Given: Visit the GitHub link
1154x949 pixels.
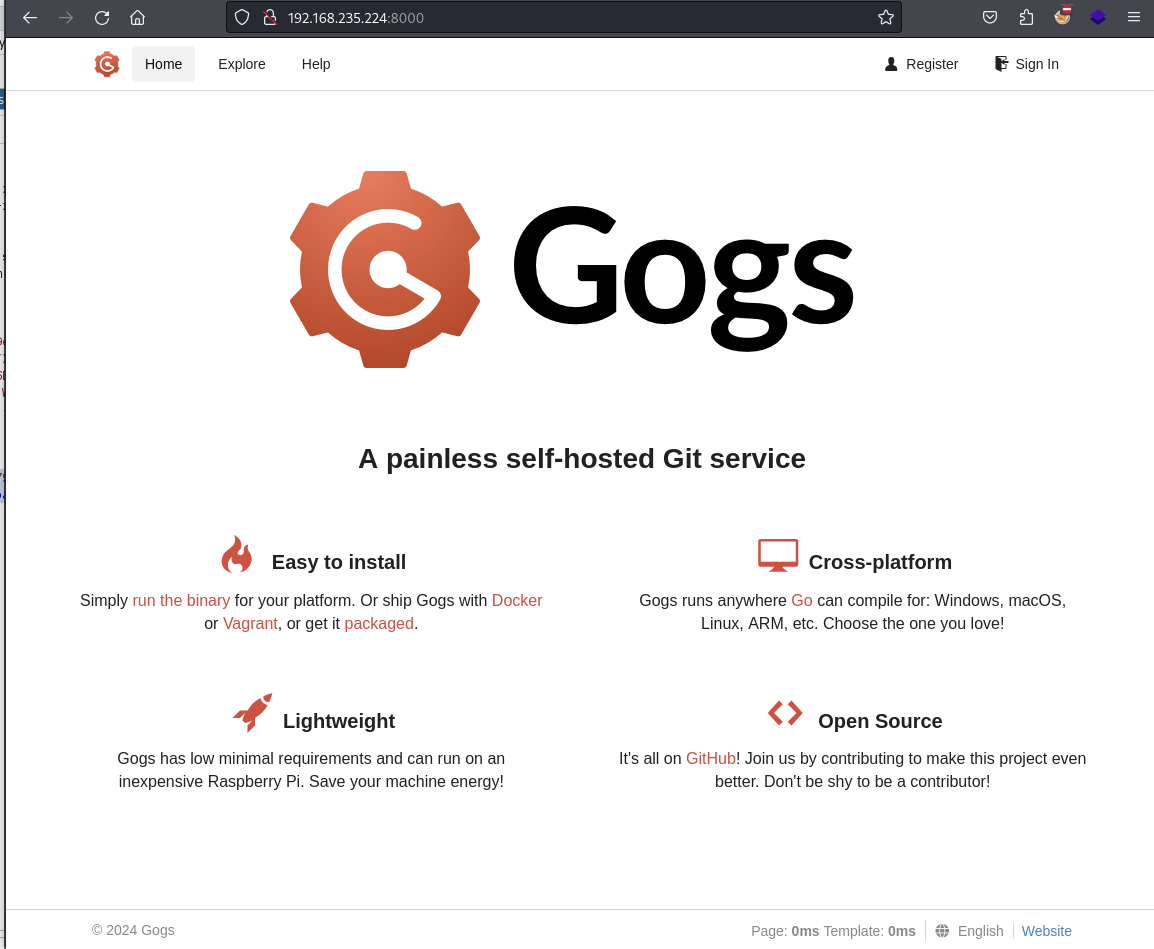Looking at the screenshot, I should click(x=710, y=758).
